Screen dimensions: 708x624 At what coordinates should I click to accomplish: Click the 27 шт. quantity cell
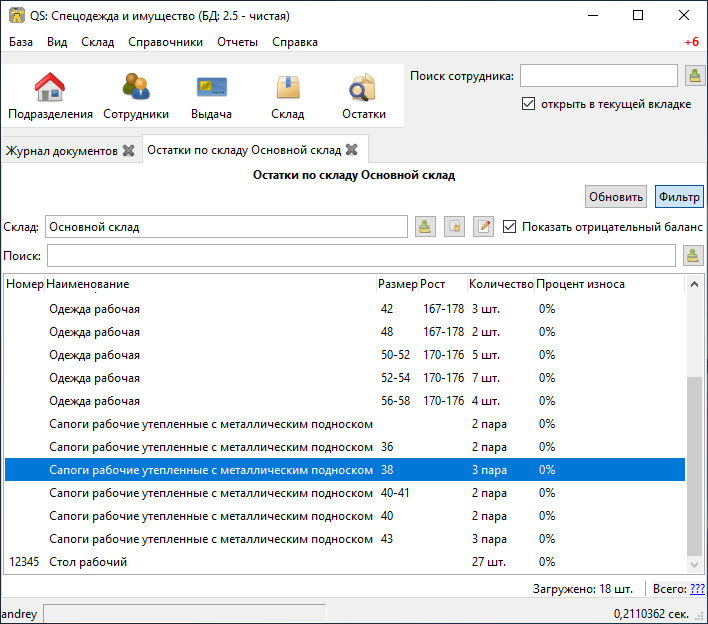489,562
